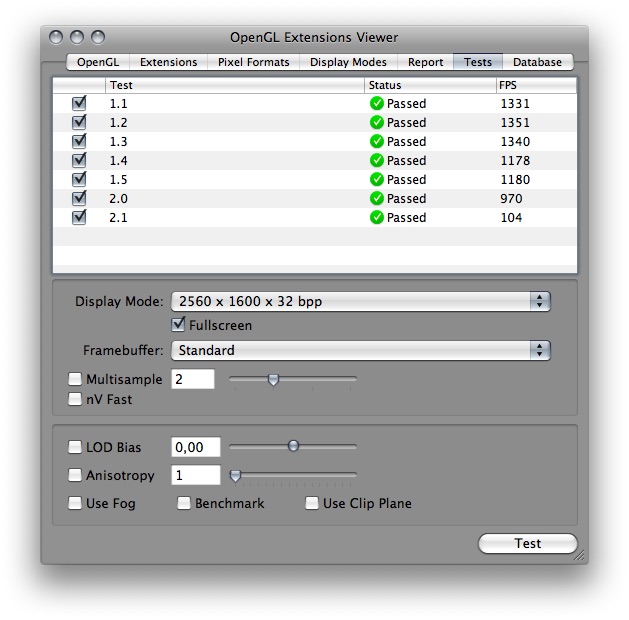This screenshot has height=620, width=629.
Task: Select FPS value 1331
Action: point(515,103)
